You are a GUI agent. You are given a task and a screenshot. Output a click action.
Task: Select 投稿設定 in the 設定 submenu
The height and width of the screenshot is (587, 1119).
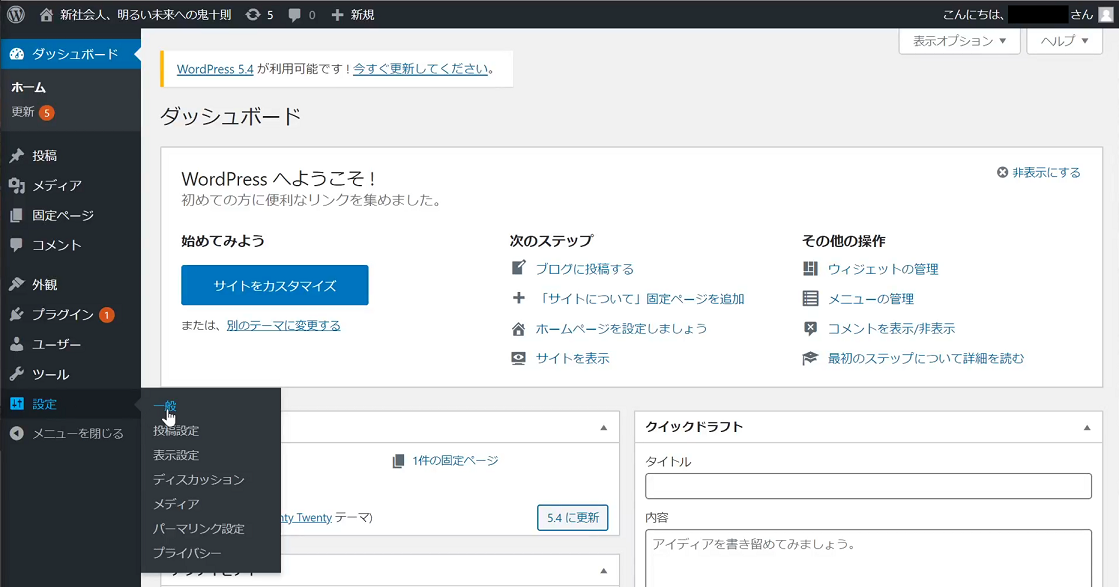click(176, 430)
